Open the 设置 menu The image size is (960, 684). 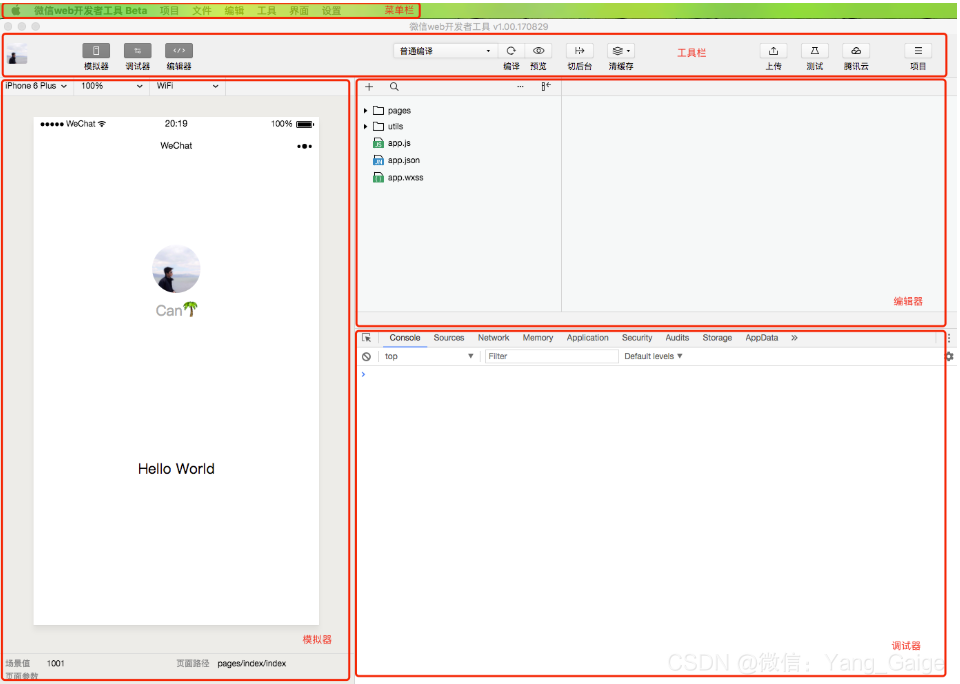(331, 10)
